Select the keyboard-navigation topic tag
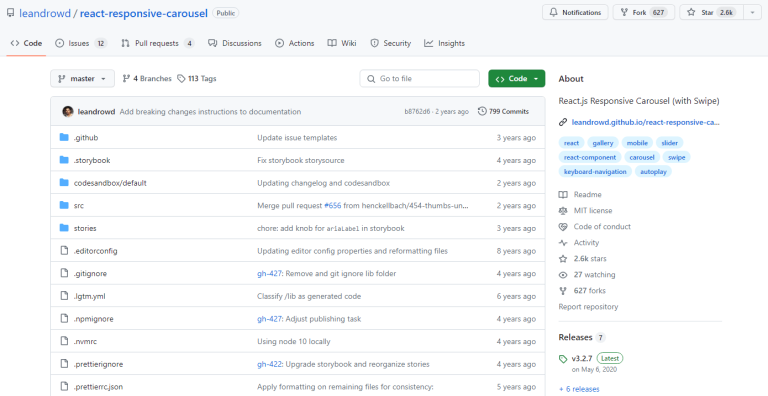Image resolution: width=768 pixels, height=396 pixels. coord(595,172)
